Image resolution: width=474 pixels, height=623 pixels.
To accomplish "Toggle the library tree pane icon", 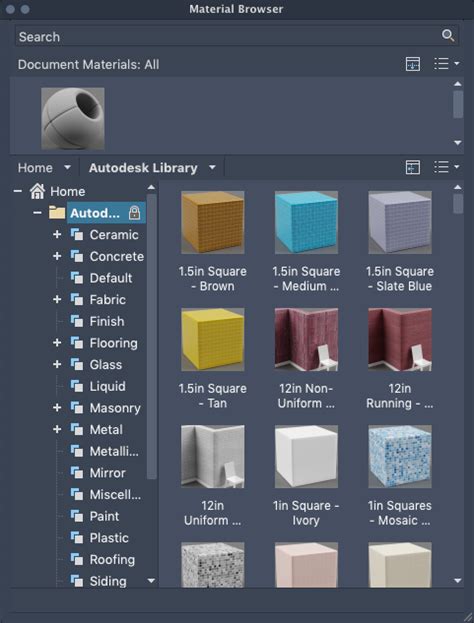I will tap(413, 167).
